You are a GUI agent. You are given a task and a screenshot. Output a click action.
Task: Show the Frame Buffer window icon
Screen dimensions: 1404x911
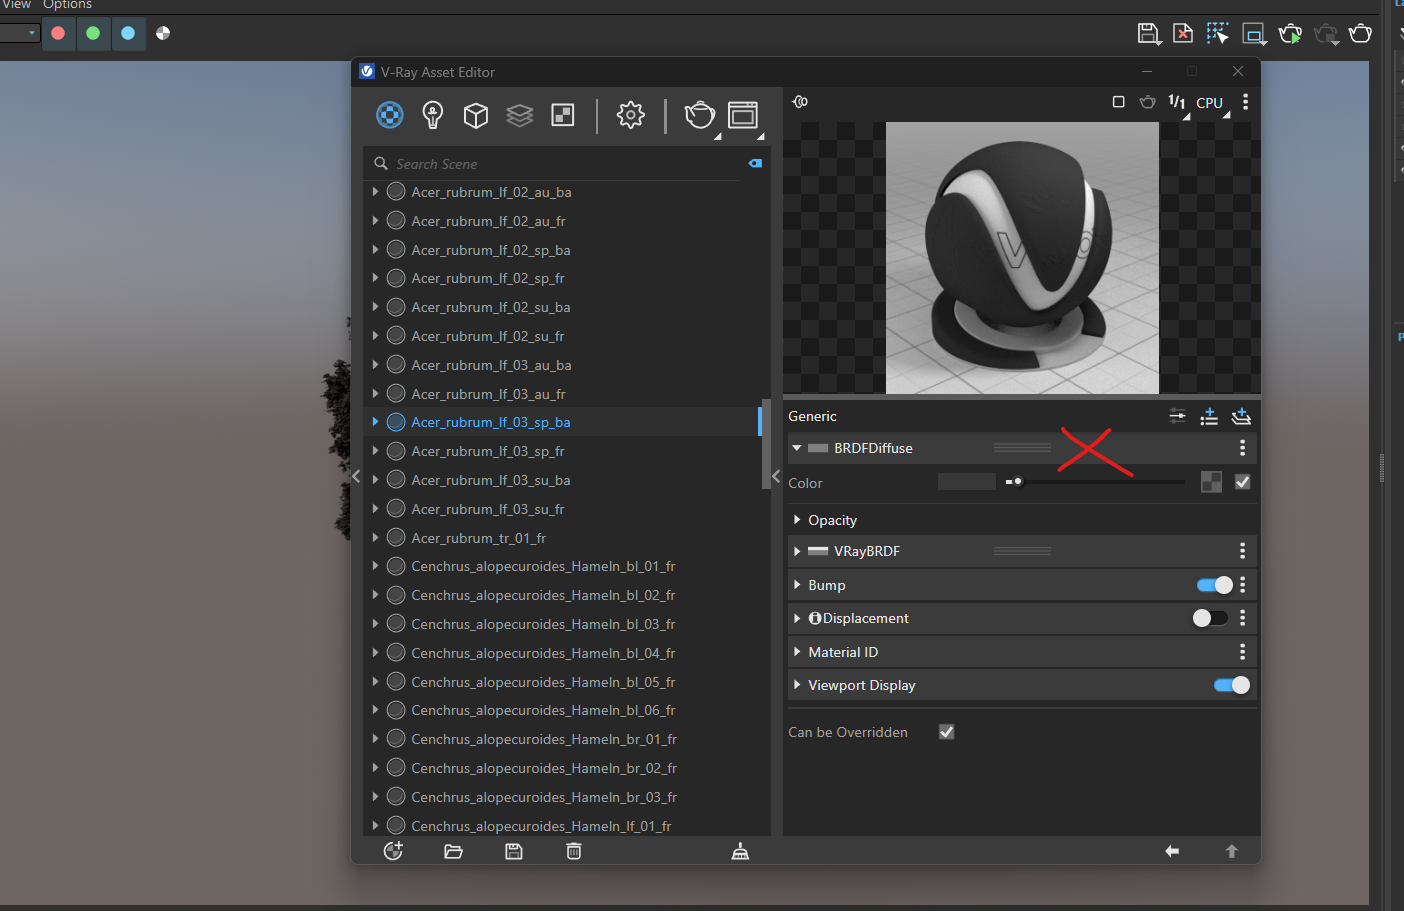743,115
